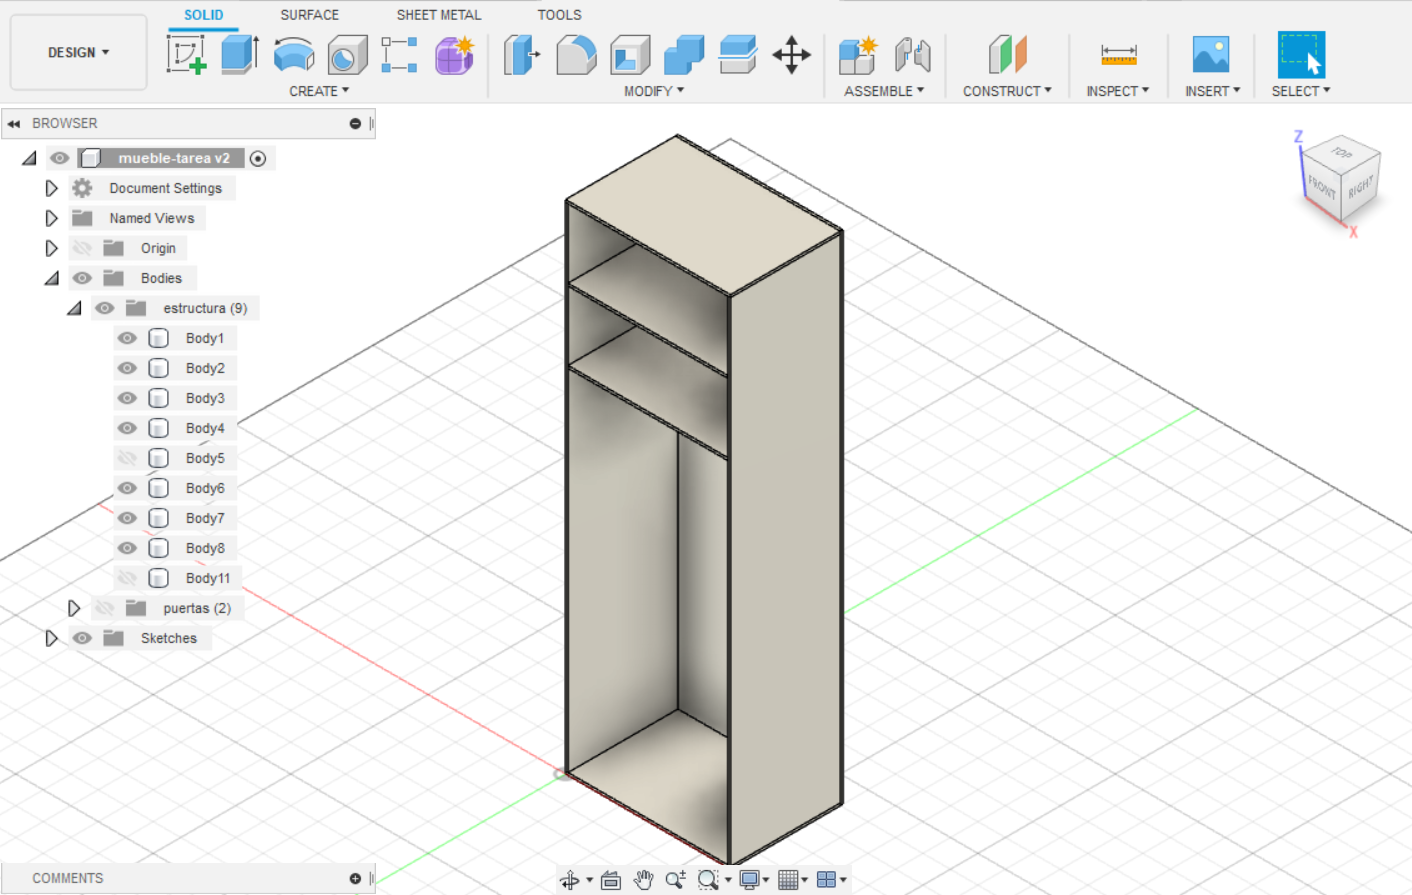1412x895 pixels.
Task: Launch the Measure tool under Inspect
Action: [1118, 54]
